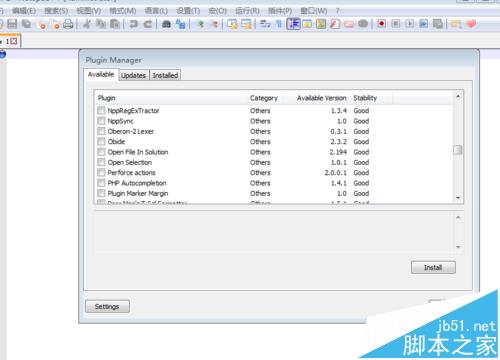Open the 宏(O) menu
The image size is (500, 360).
pos(218,11)
